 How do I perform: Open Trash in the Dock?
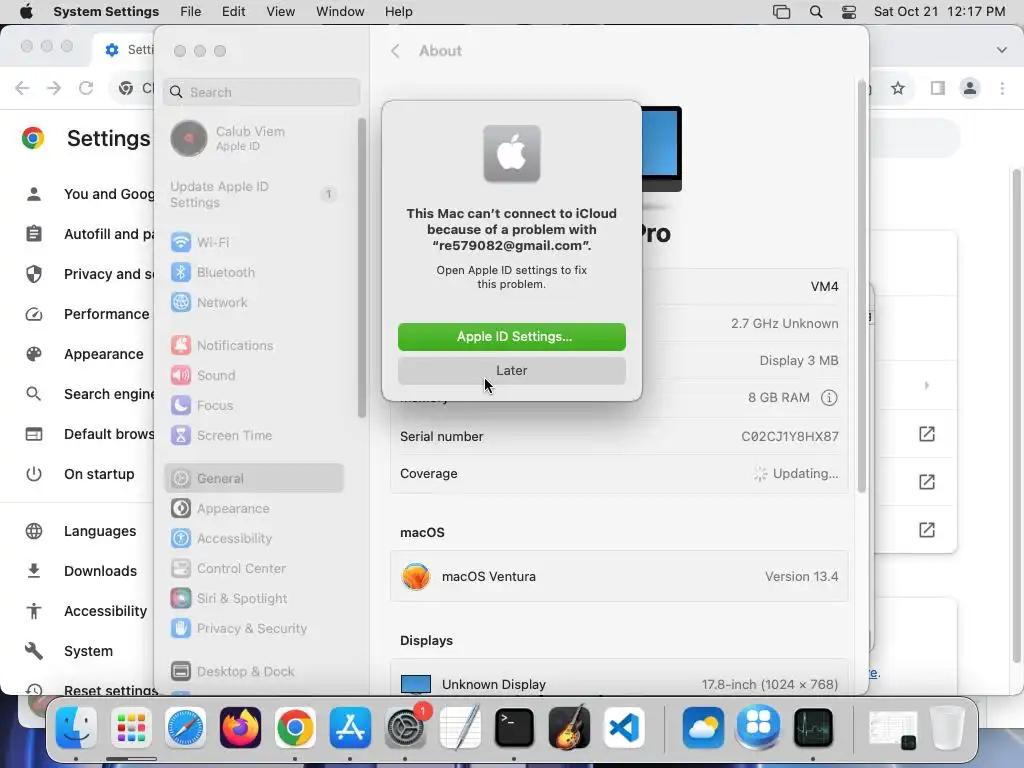tap(946, 728)
